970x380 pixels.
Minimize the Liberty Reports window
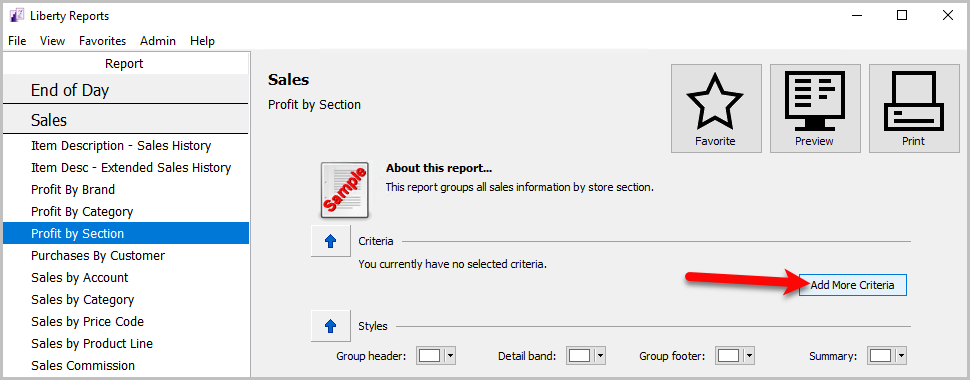click(x=857, y=15)
